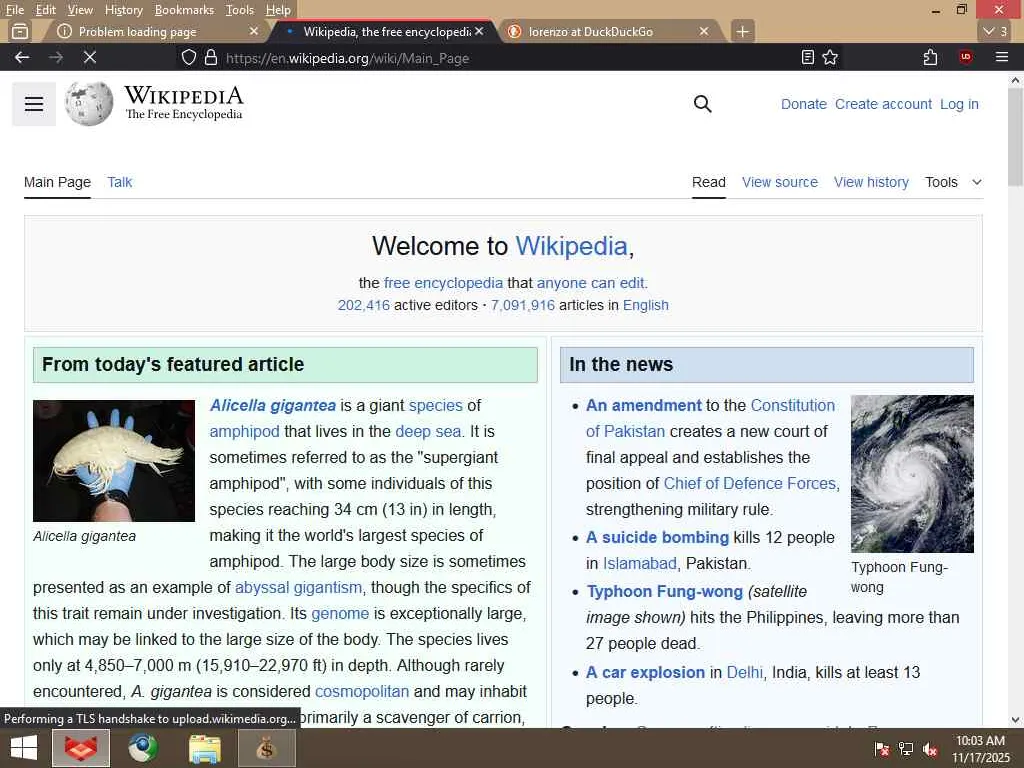This screenshot has width=1024, height=768.
Task: Bookmark this page with star icon
Action: click(830, 57)
